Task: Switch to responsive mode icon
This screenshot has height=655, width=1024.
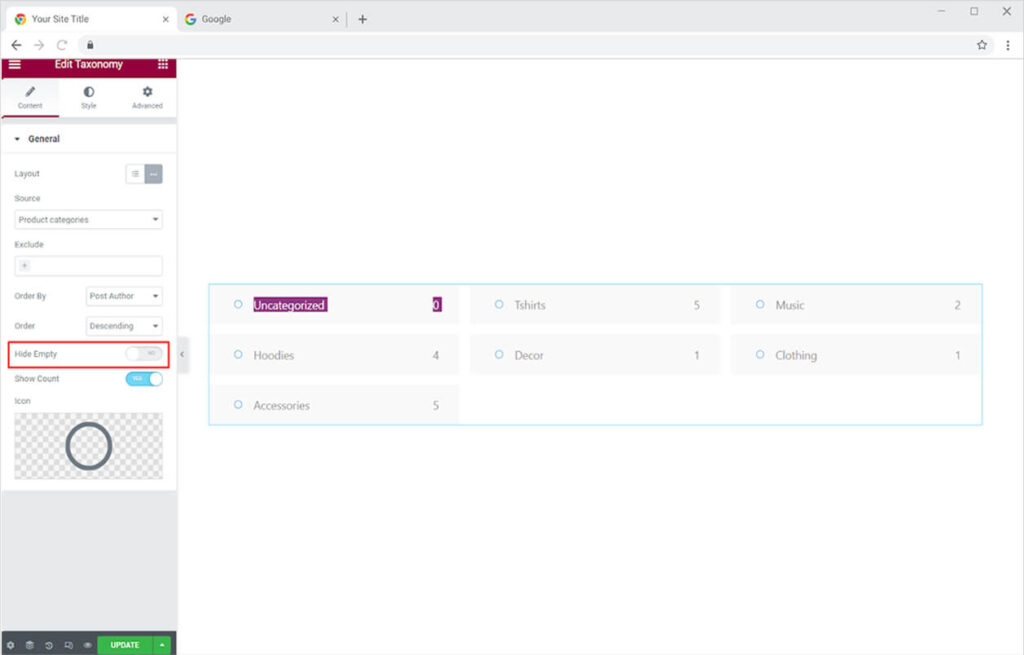Action: point(68,645)
